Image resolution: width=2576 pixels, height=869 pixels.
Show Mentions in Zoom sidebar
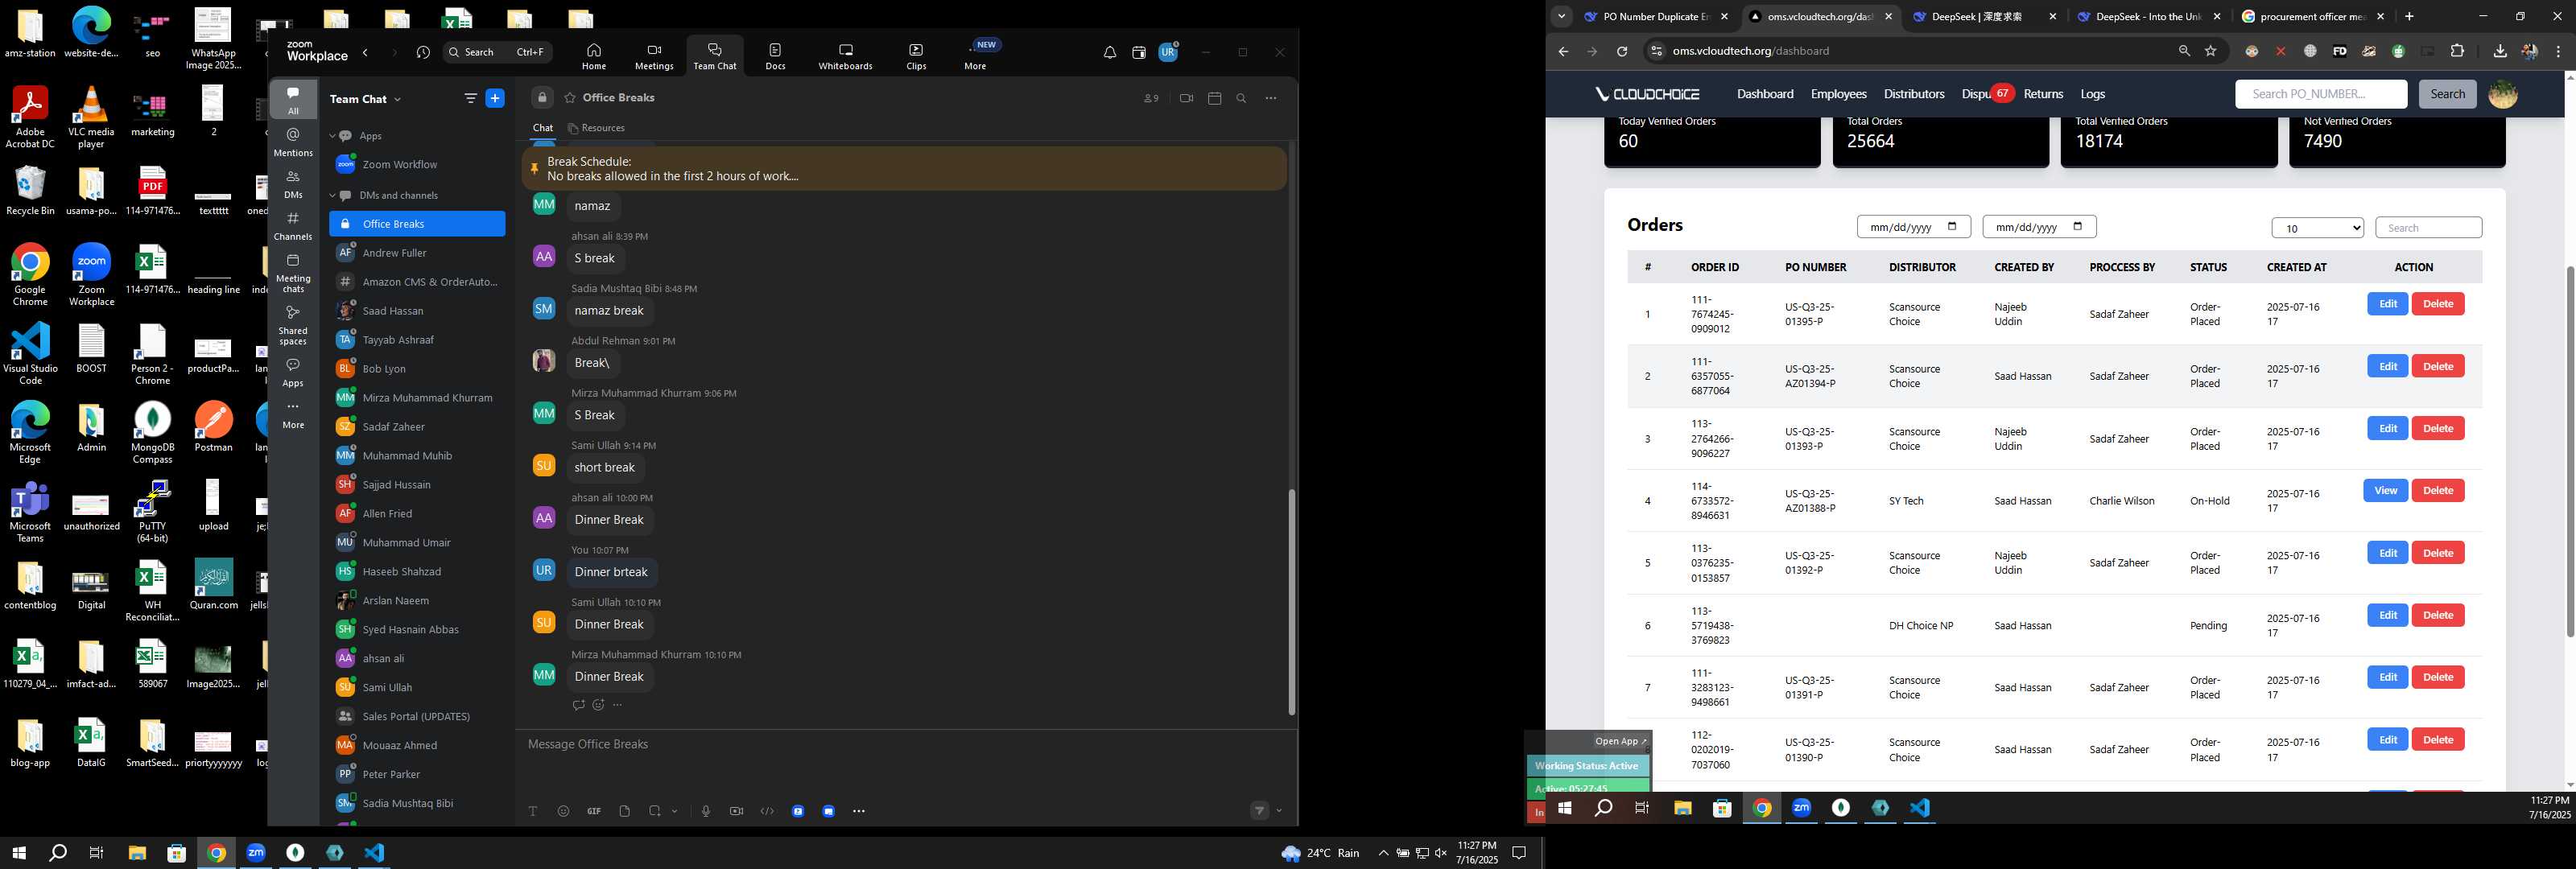point(293,141)
